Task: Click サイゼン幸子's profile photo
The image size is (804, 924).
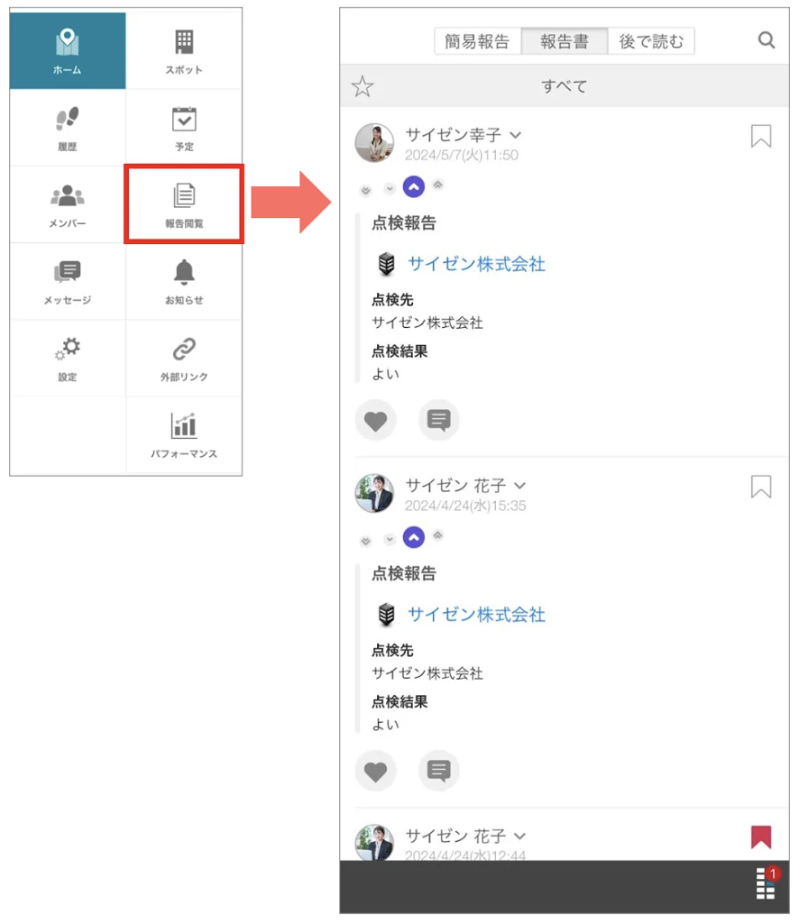Action: click(x=374, y=143)
